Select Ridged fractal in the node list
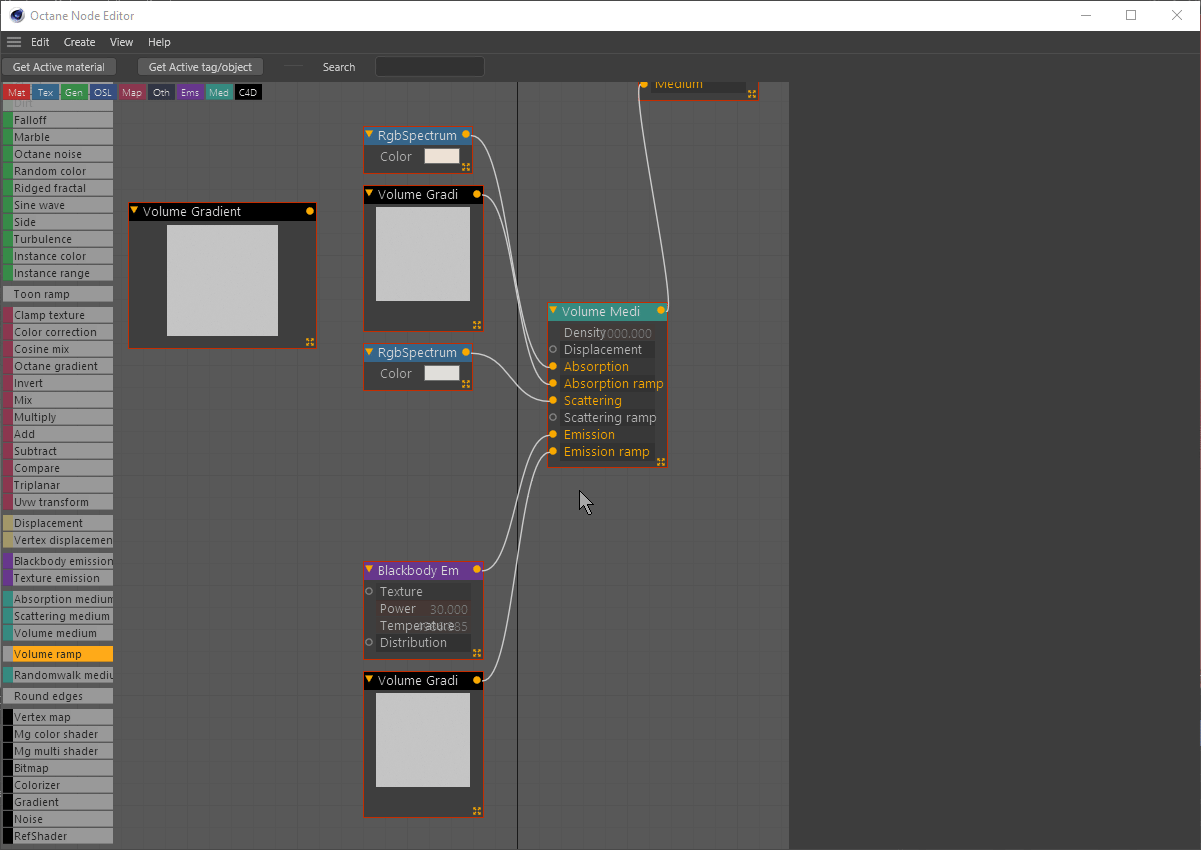 (58, 188)
